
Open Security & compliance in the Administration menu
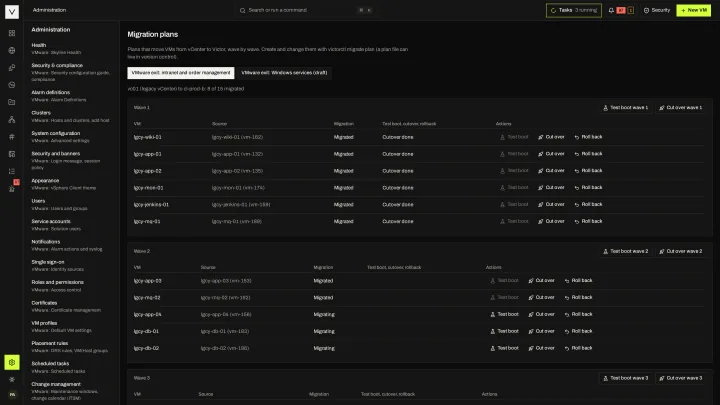71,72
